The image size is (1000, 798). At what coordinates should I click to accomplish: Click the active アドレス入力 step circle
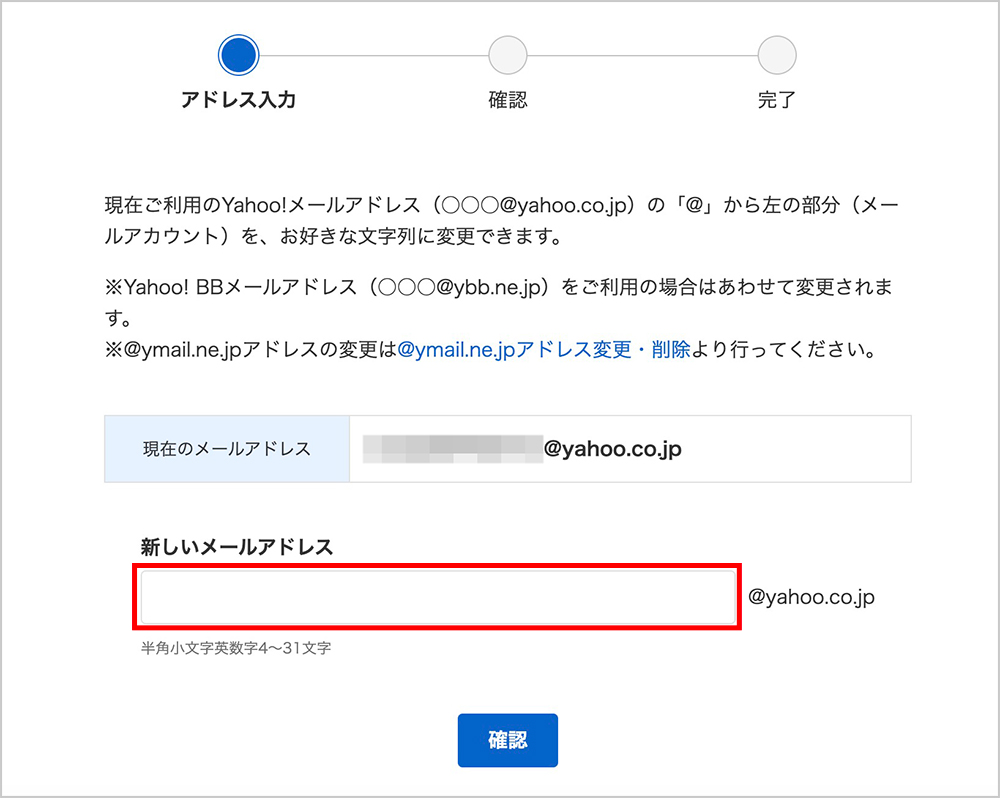239,55
